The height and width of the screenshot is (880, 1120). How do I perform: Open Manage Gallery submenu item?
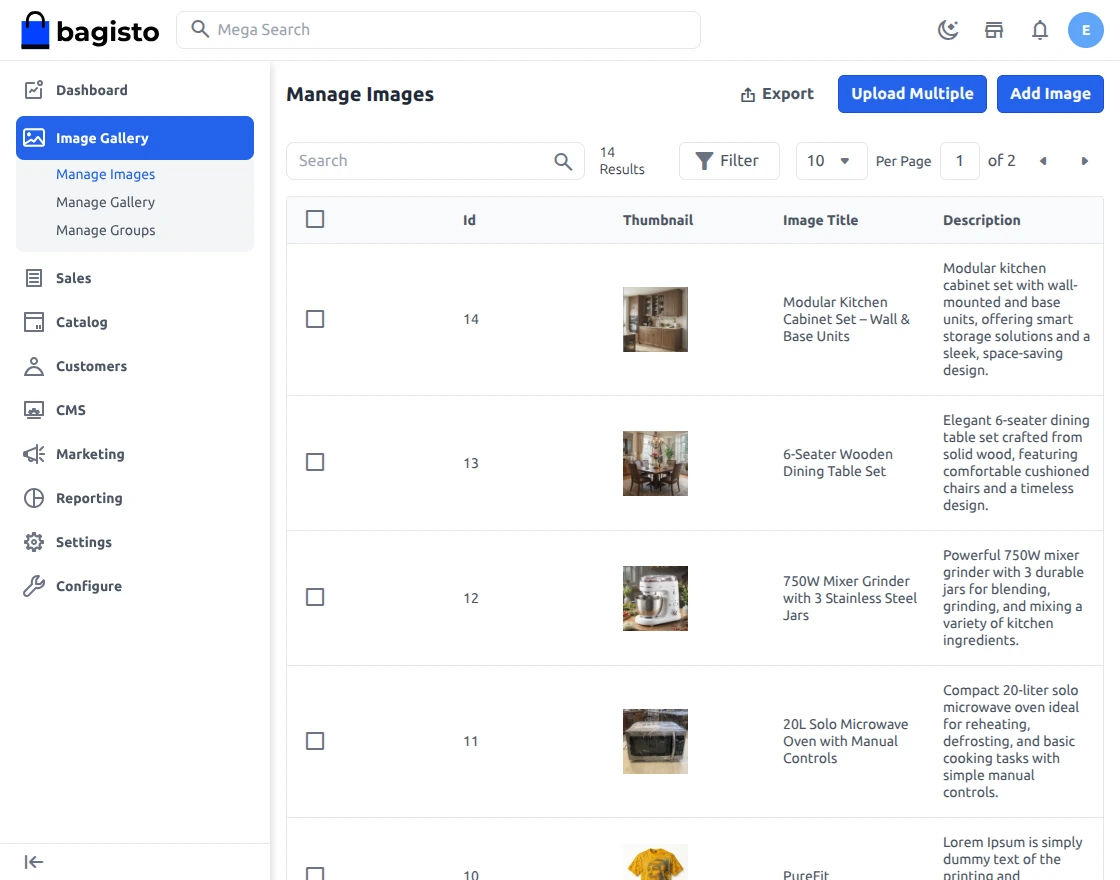pyautogui.click(x=105, y=202)
